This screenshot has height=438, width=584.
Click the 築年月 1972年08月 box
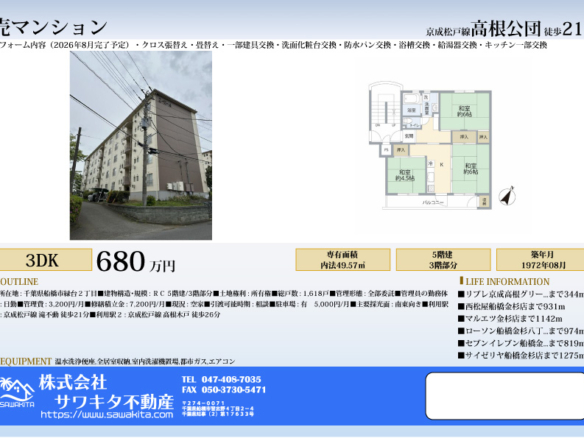click(540, 260)
